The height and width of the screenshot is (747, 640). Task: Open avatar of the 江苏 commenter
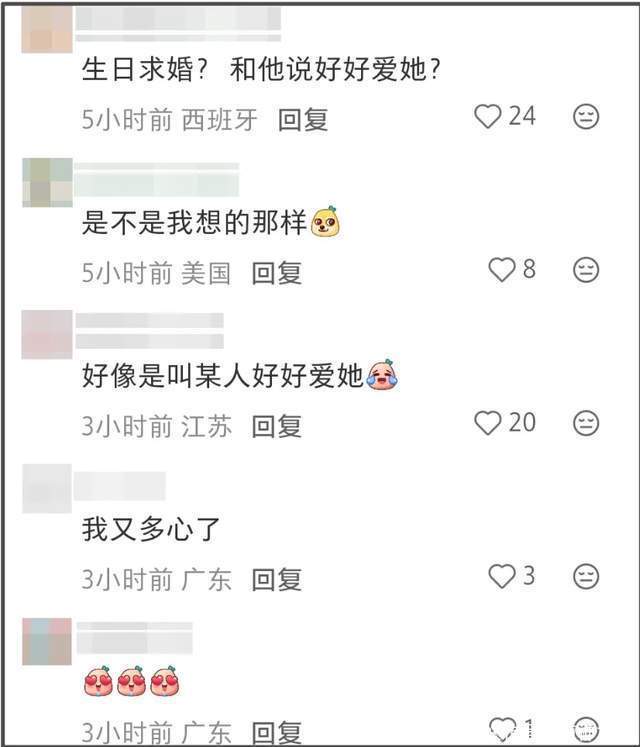pos(47,334)
